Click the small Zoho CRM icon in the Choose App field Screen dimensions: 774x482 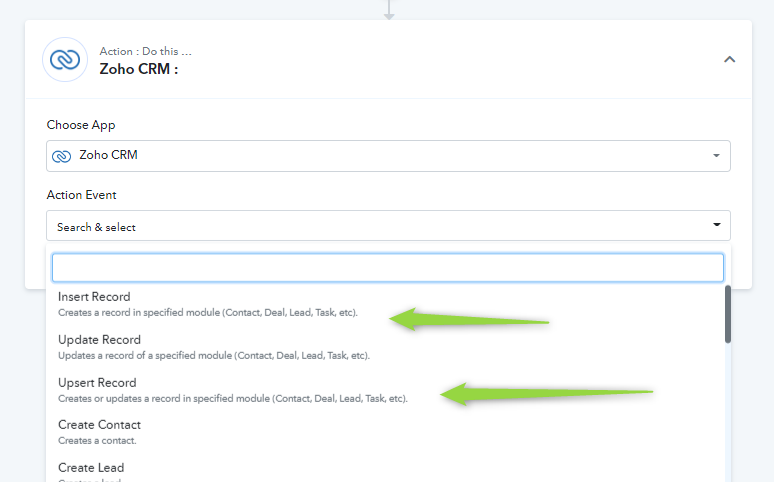(x=62, y=157)
